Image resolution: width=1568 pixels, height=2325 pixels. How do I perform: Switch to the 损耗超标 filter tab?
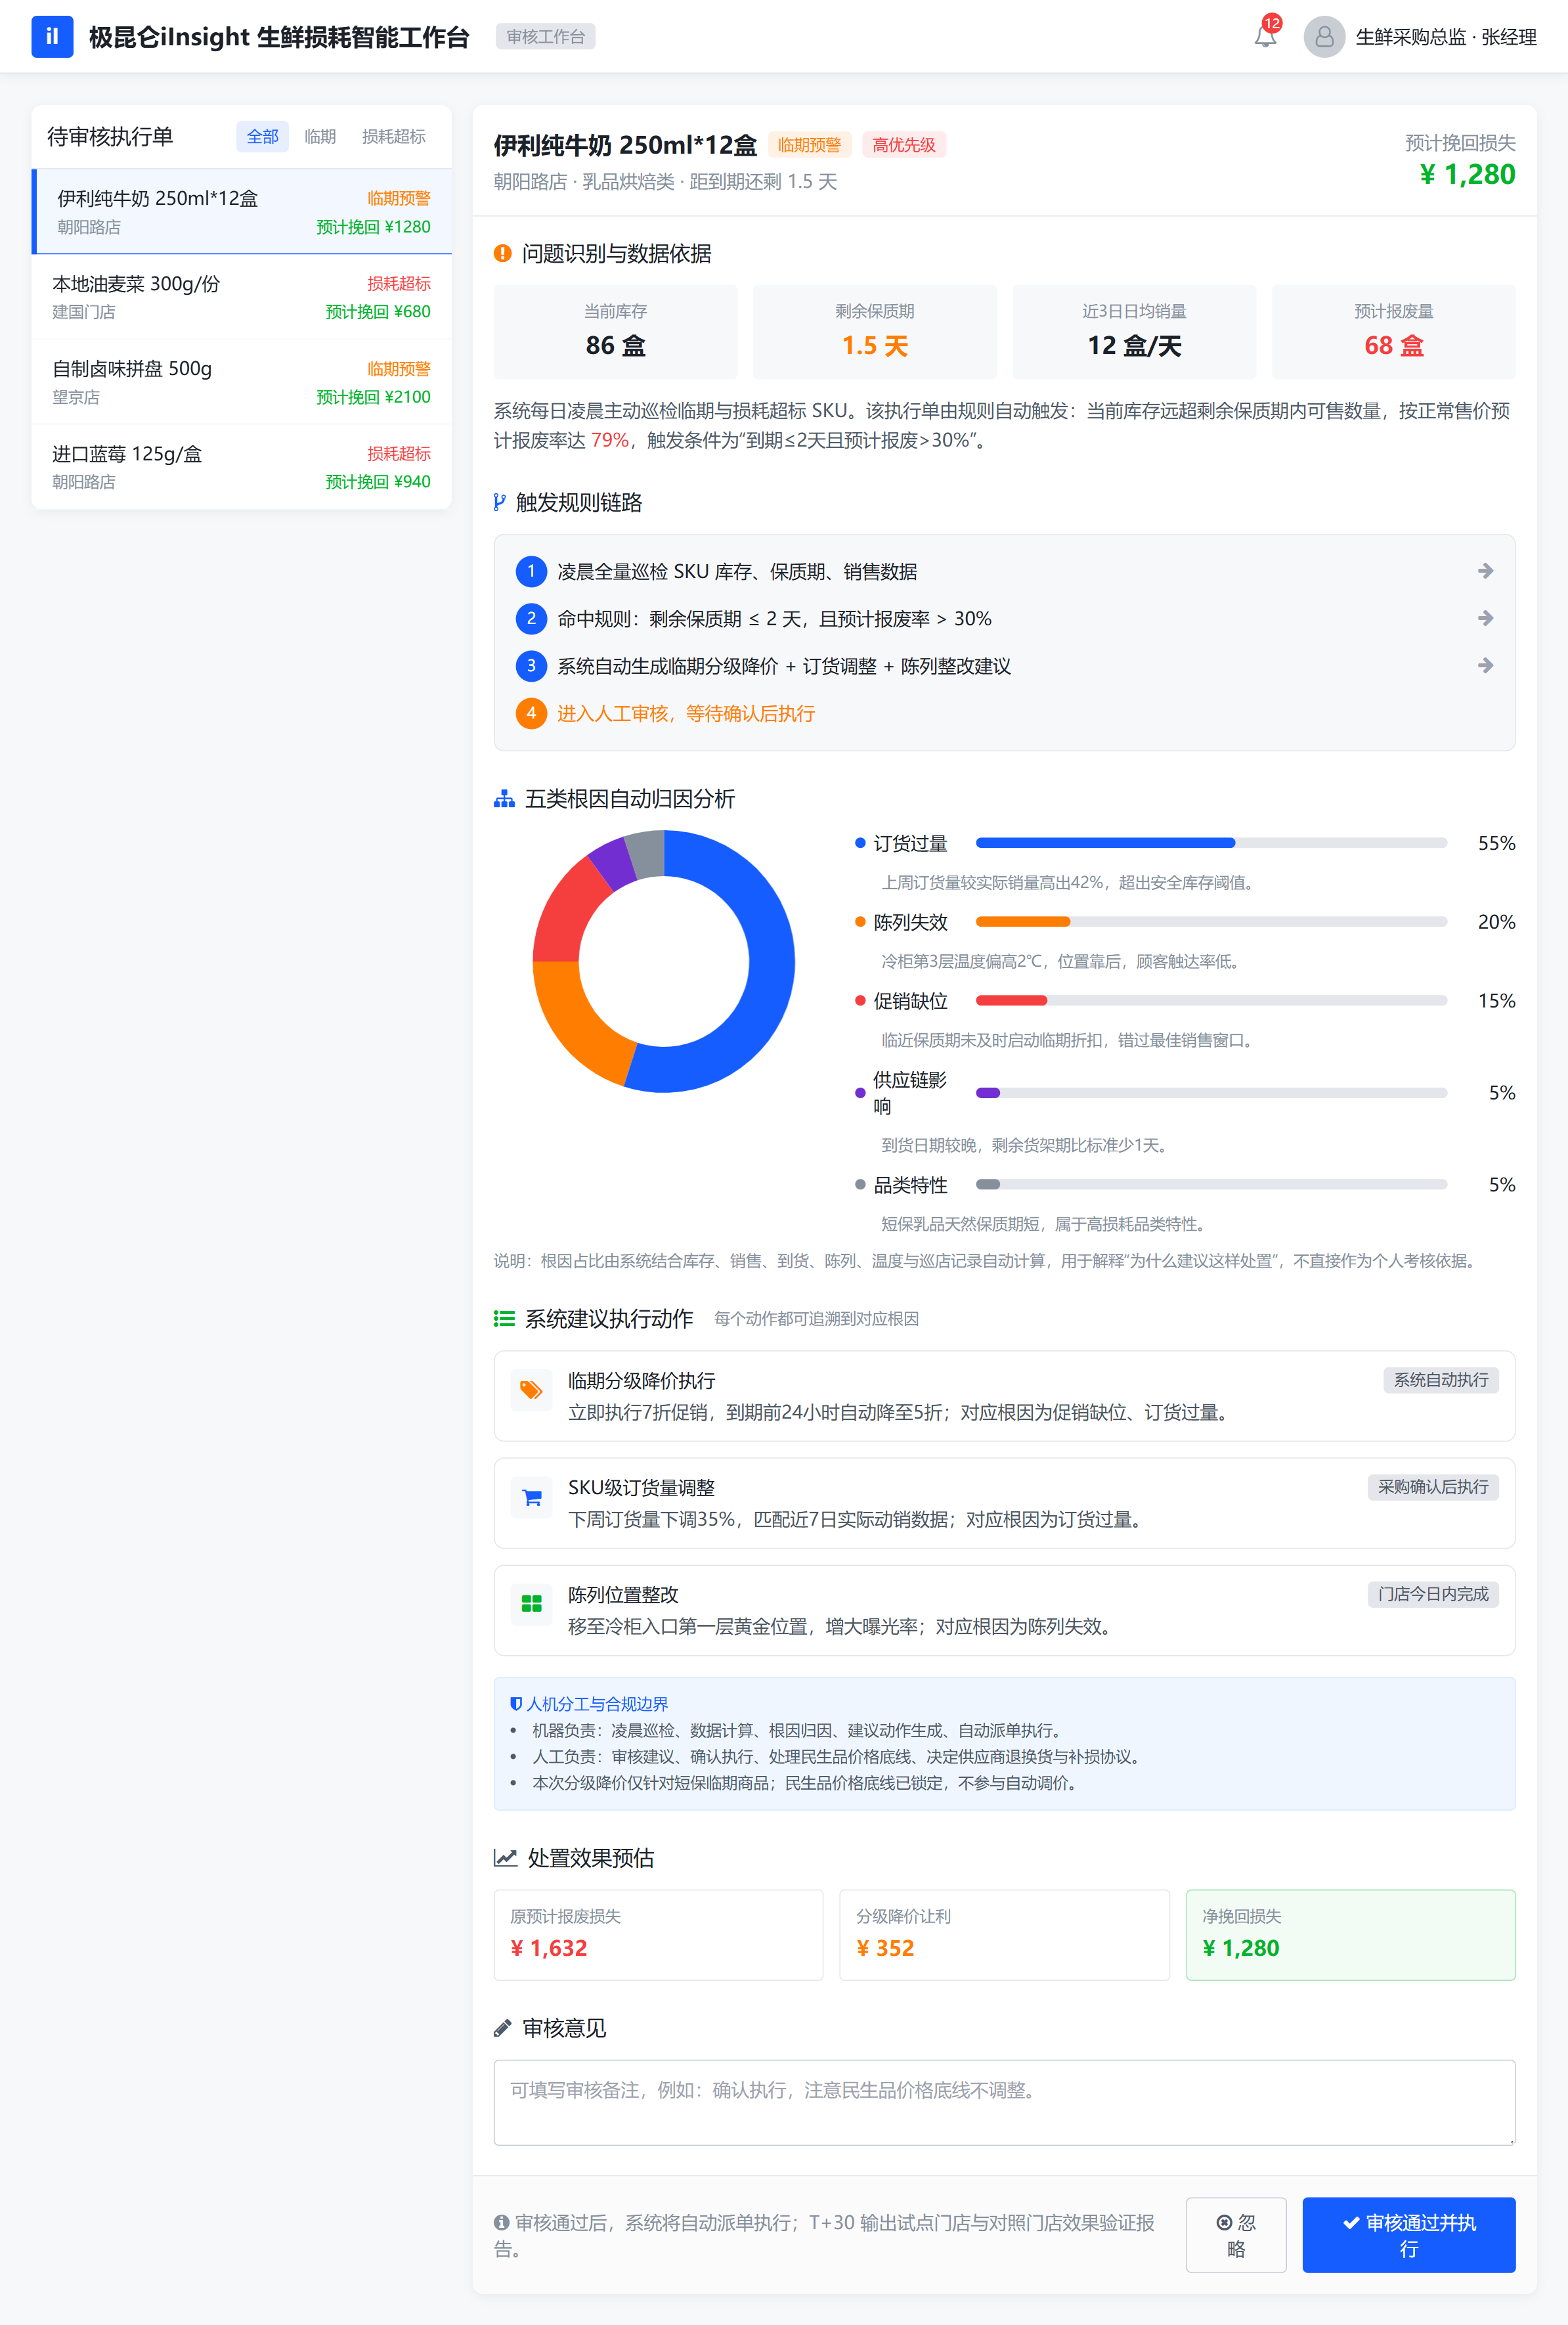[x=393, y=136]
